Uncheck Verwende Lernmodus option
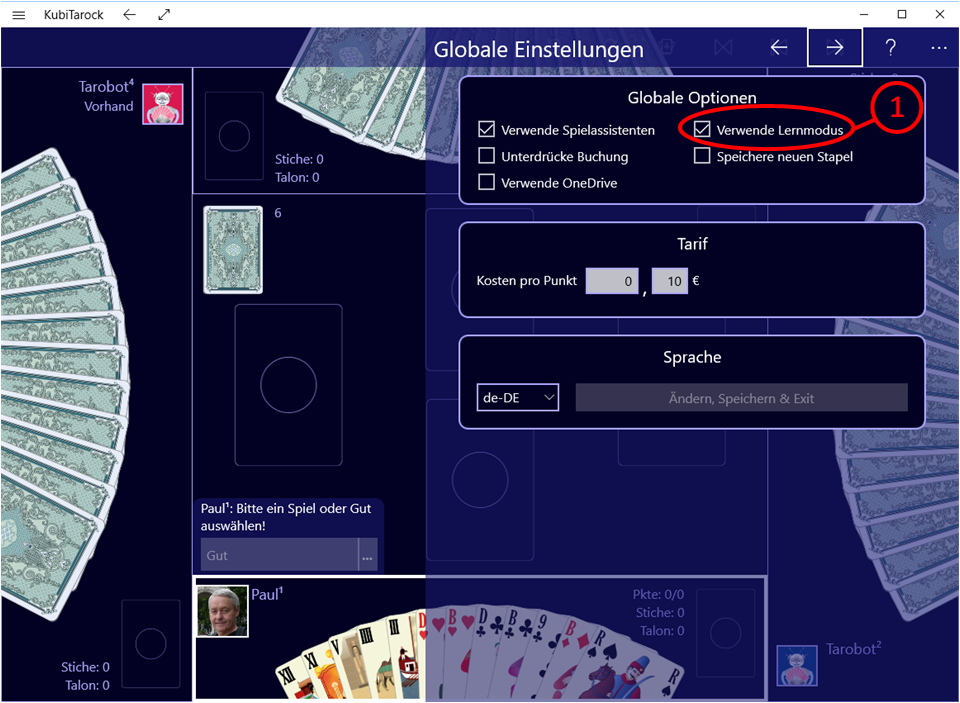This screenshot has height=703, width=960. [x=702, y=130]
